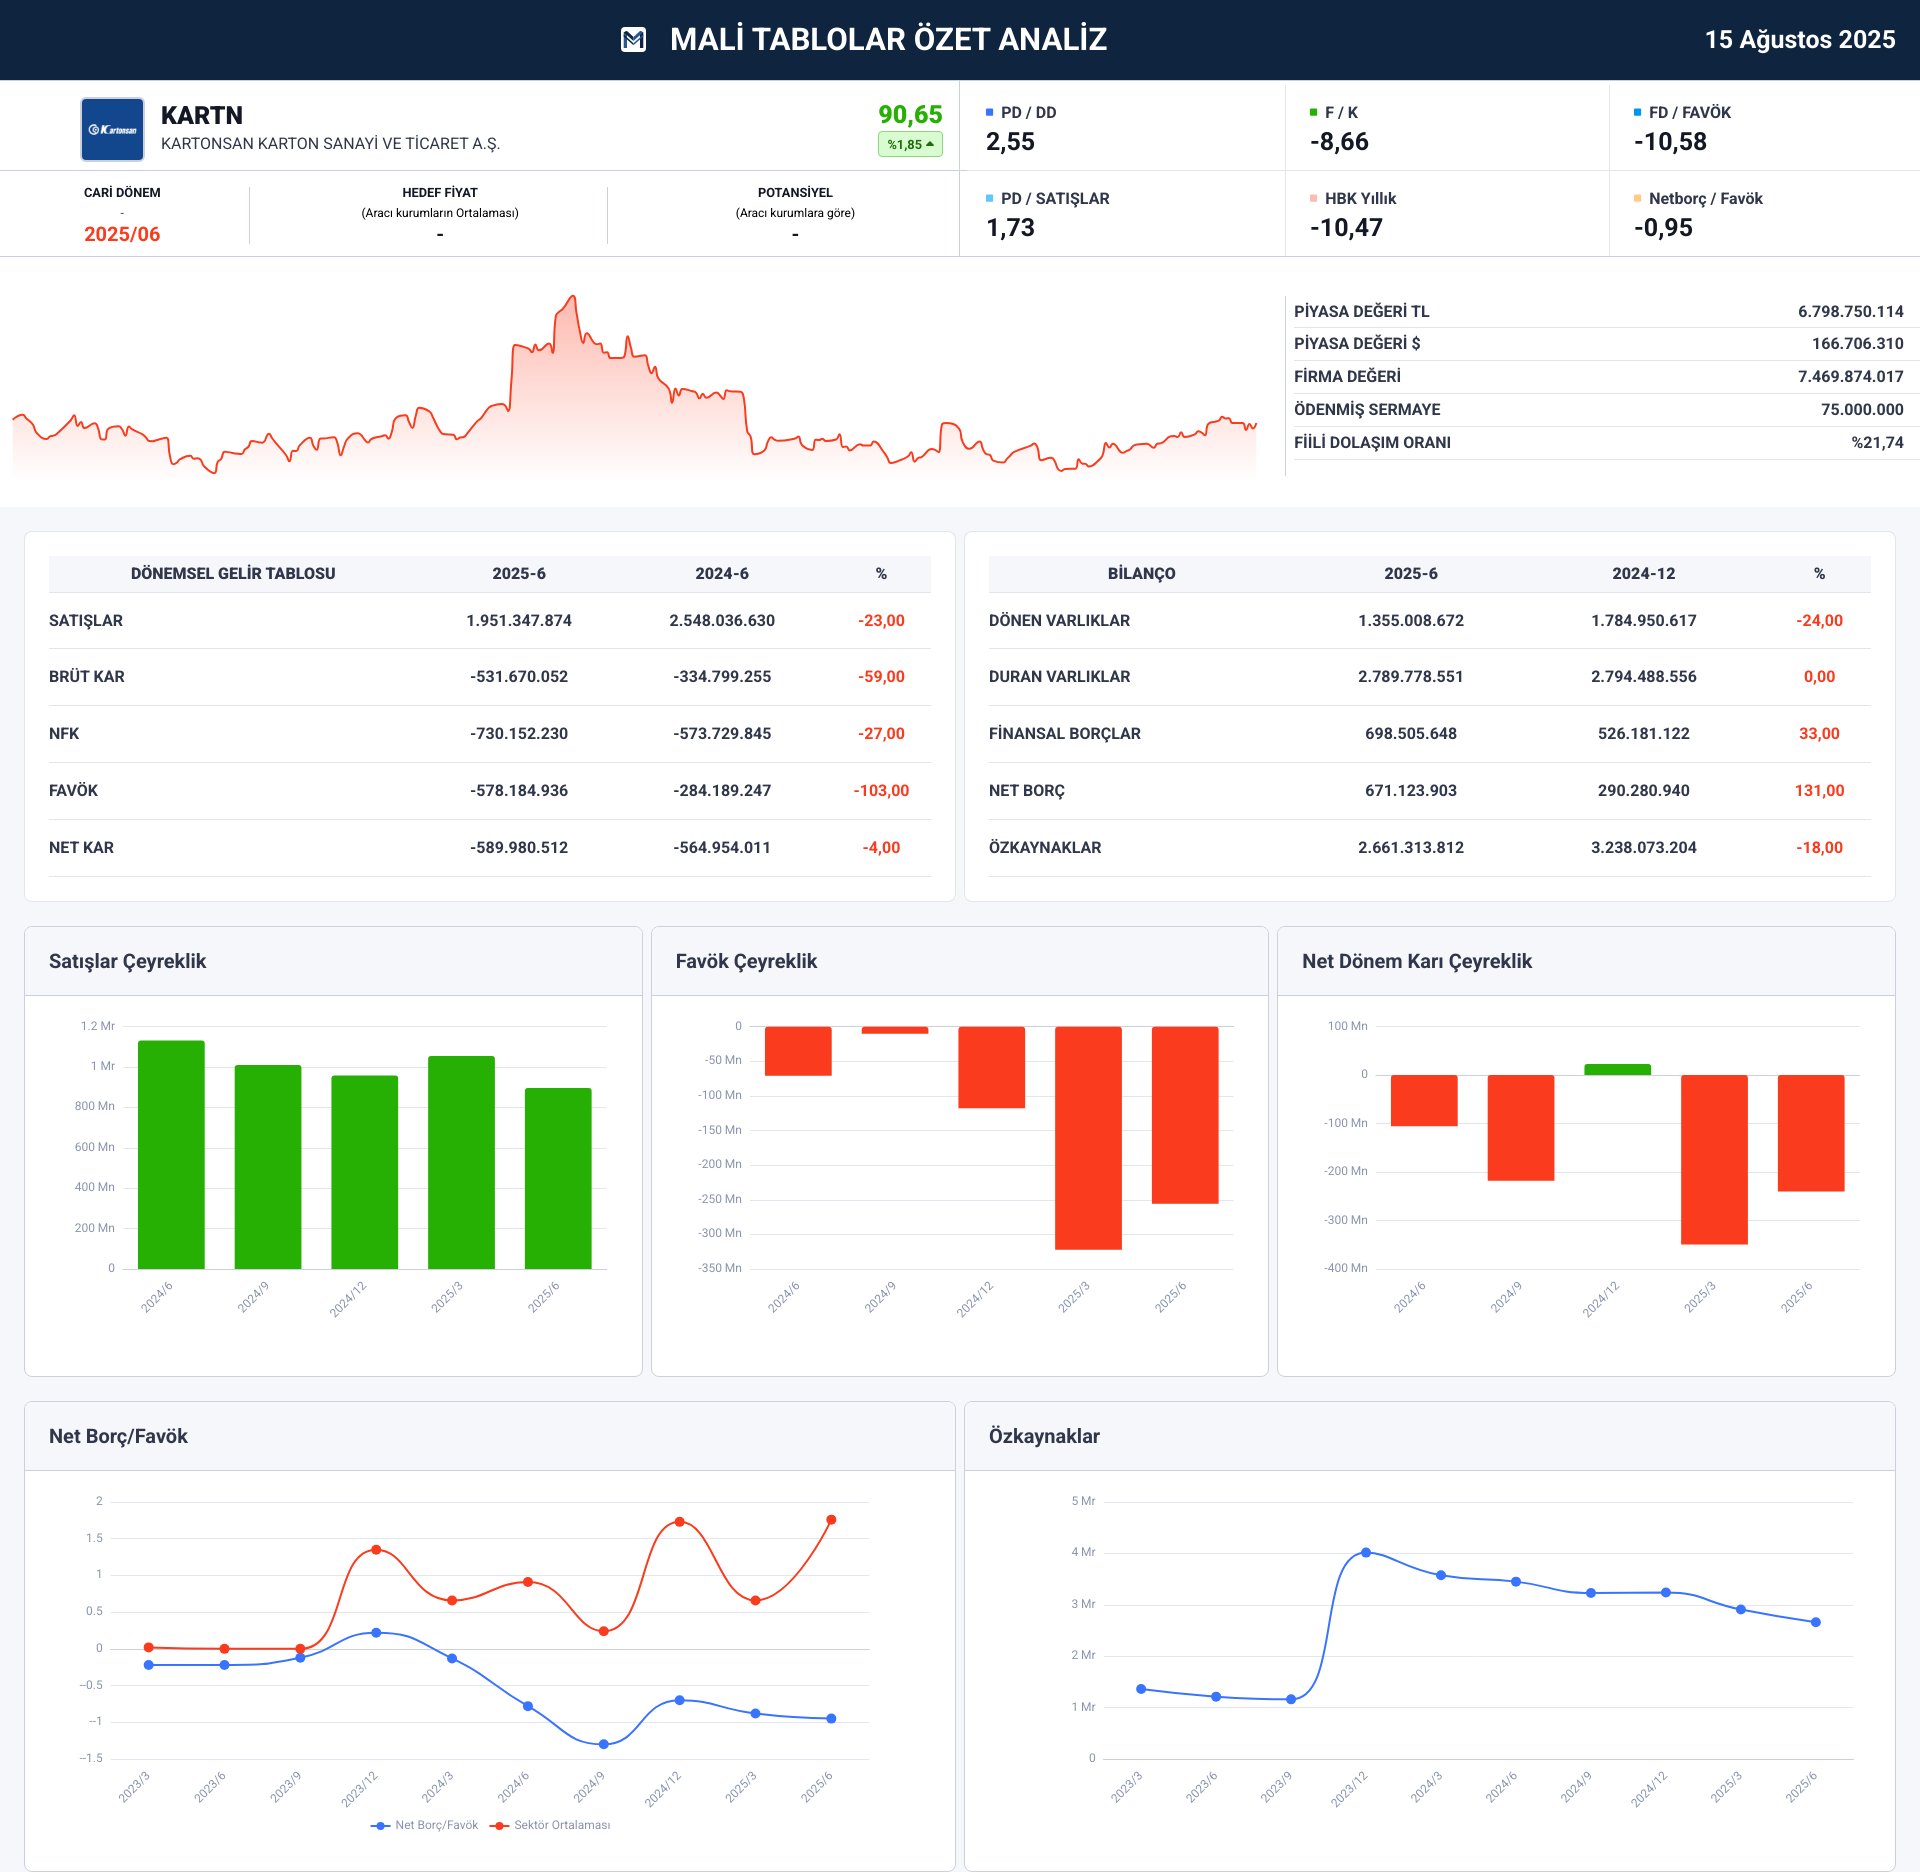Viewport: 1920px width, 1872px height.
Task: Click the blue PD / DD indicator square
Action: (x=989, y=113)
